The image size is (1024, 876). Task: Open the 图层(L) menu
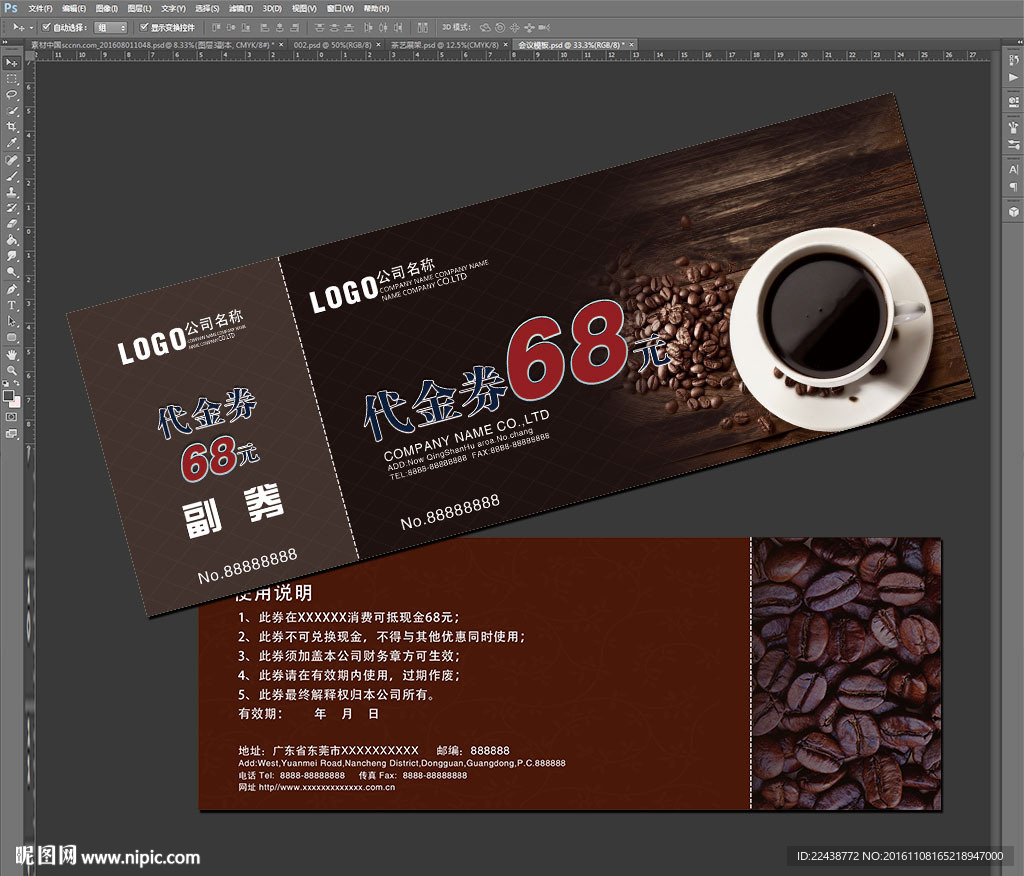pyautogui.click(x=139, y=8)
